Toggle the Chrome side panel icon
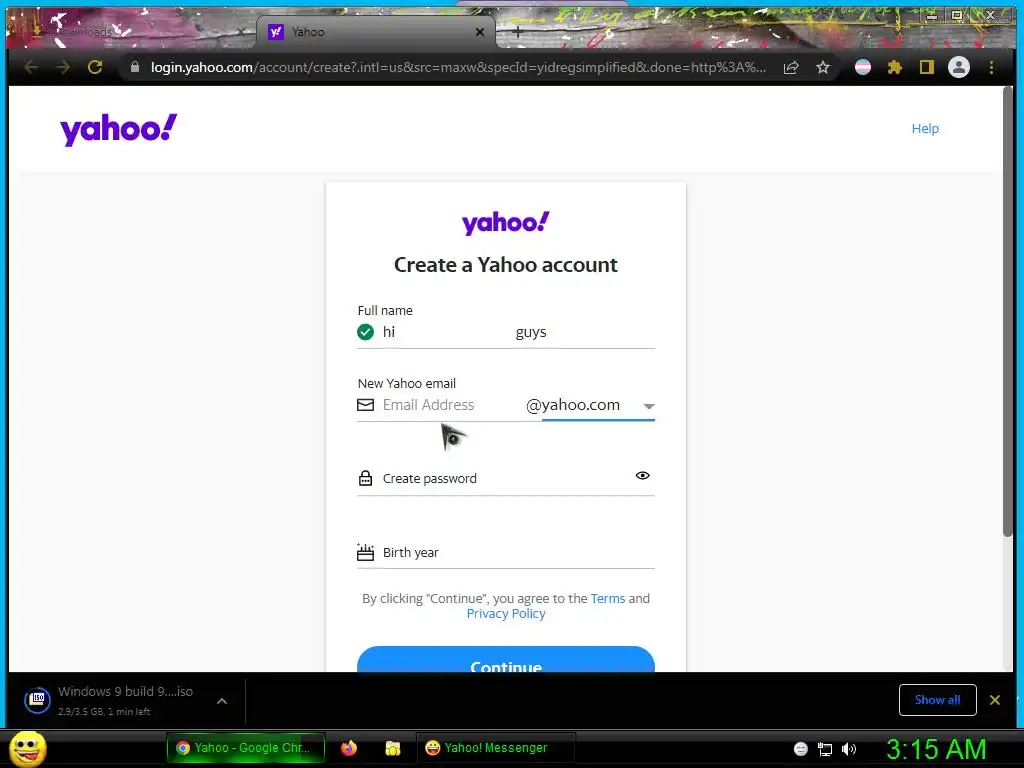This screenshot has height=768, width=1024. tap(927, 67)
